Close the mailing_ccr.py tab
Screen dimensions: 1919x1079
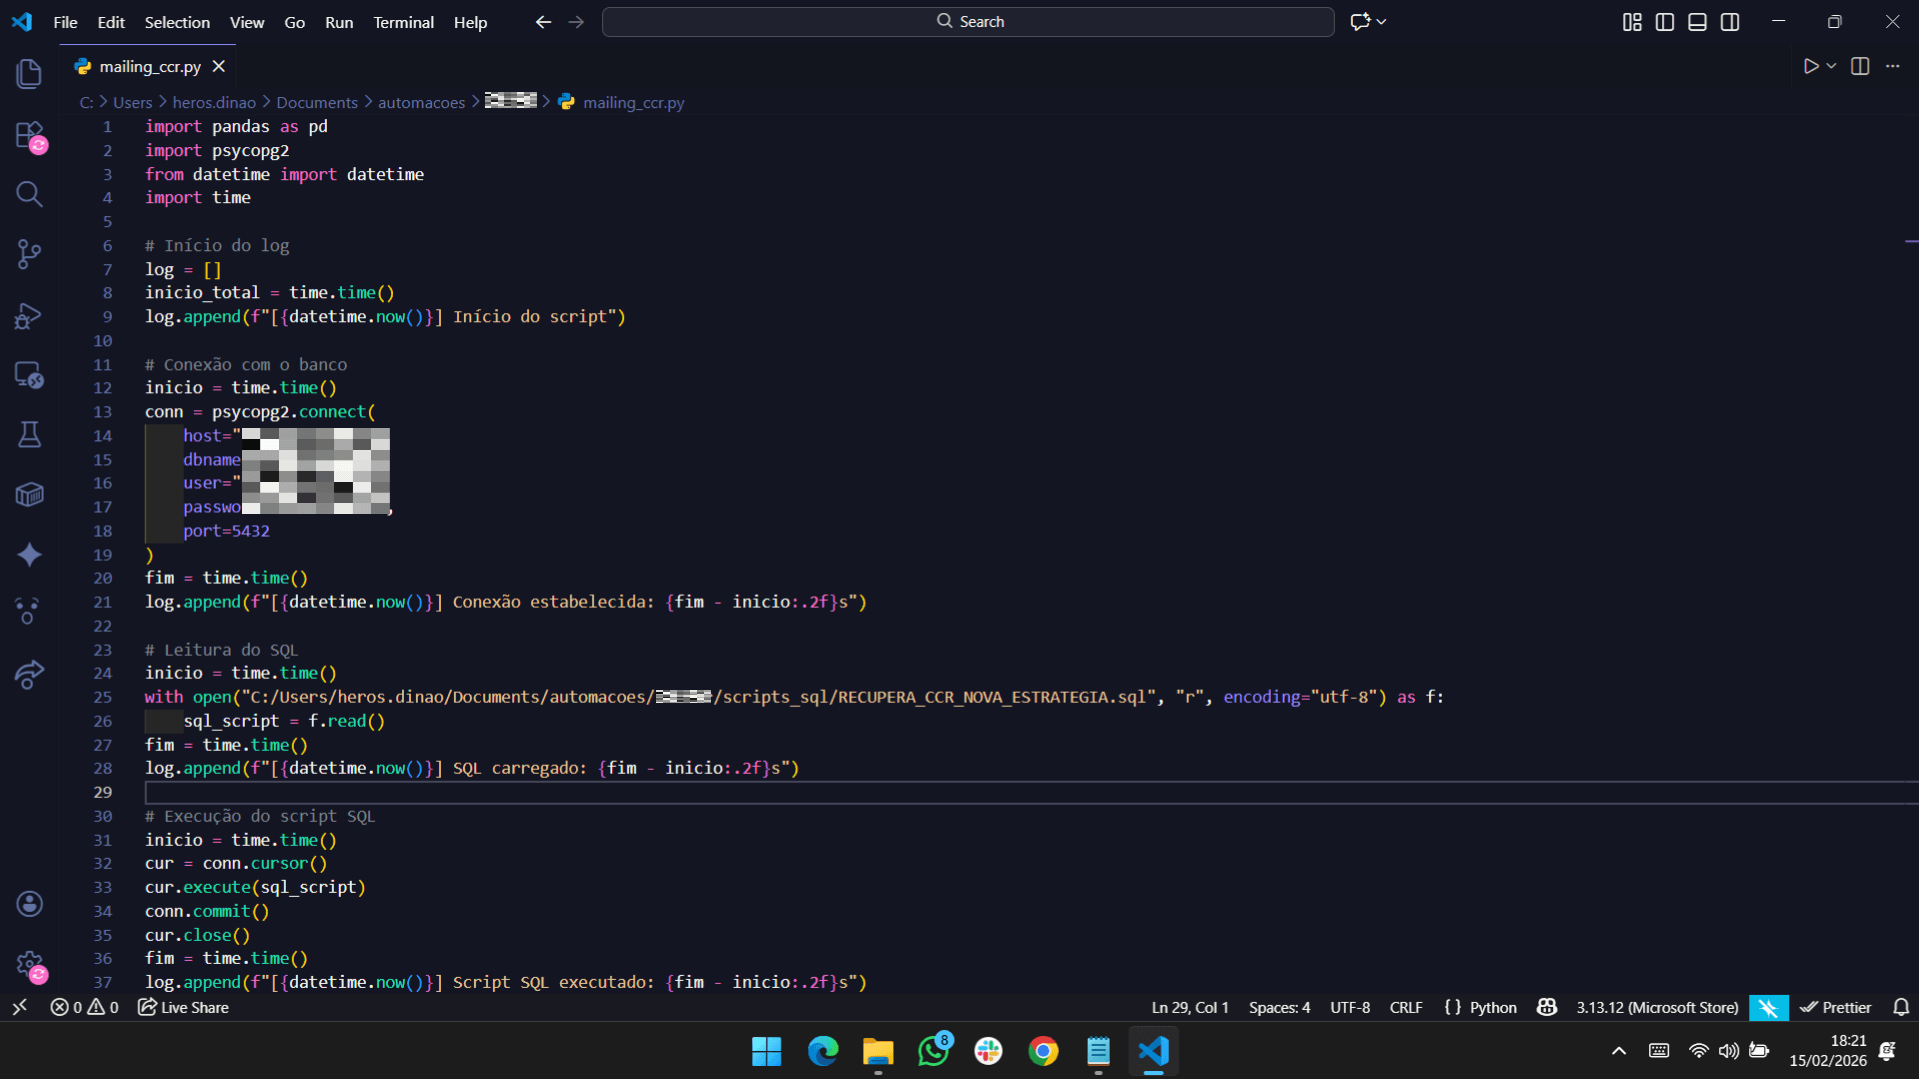tap(219, 67)
